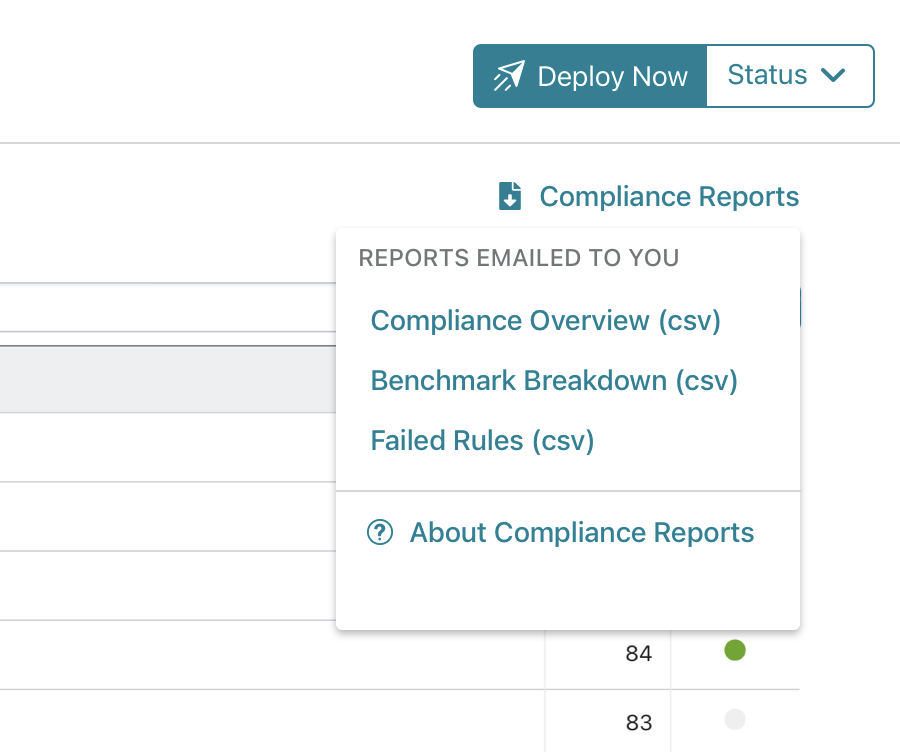Select the highlighted gray table row
900x752 pixels.
(168, 379)
